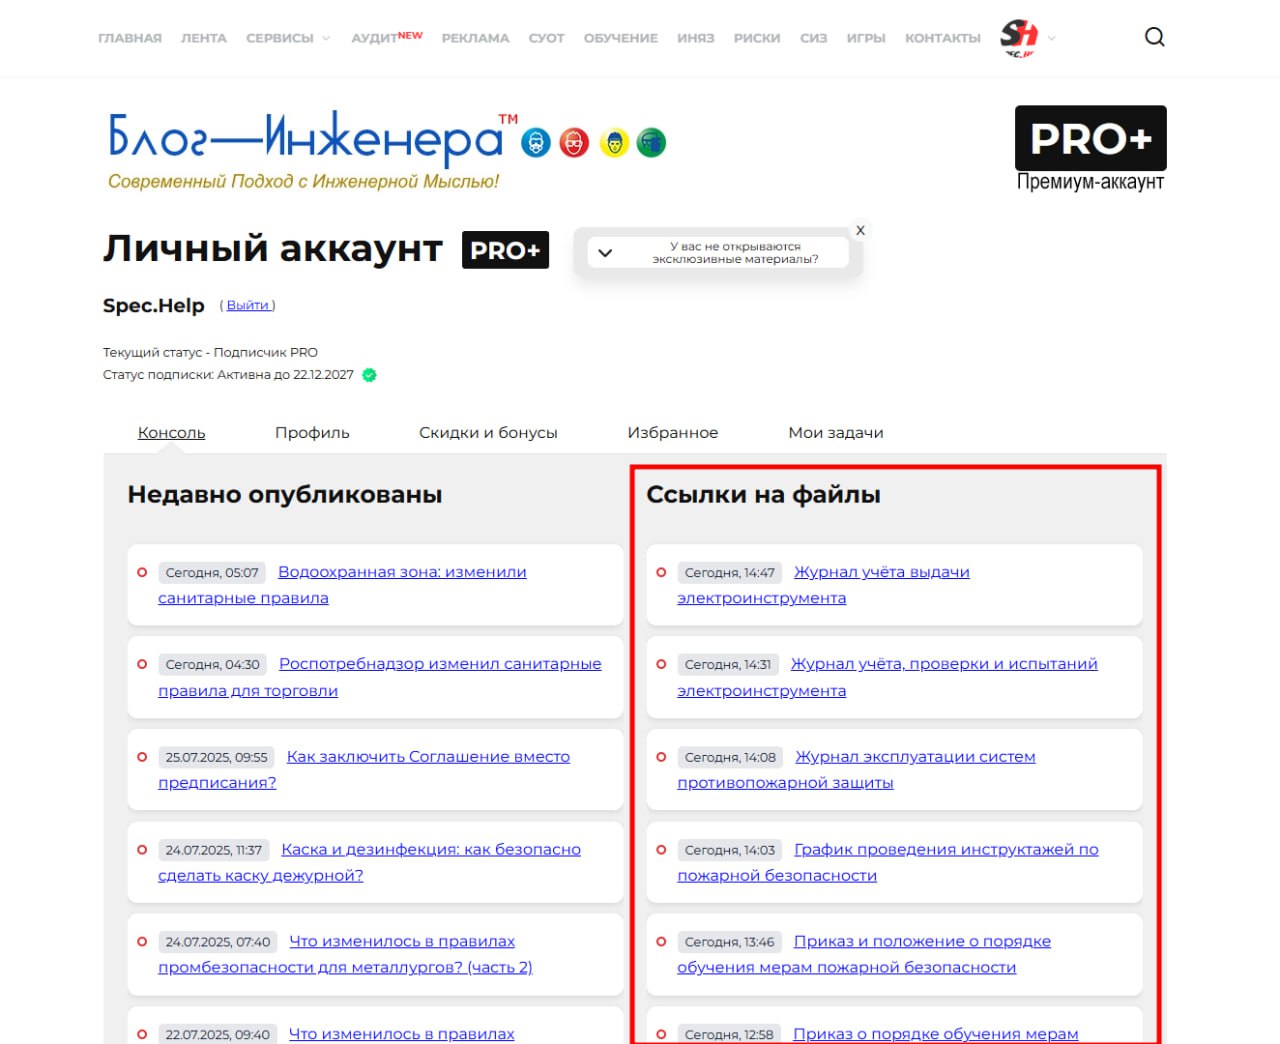Click the Spec.Help avatar logo in navbar
Image resolution: width=1280 pixels, height=1044 pixels.
tap(1019, 38)
